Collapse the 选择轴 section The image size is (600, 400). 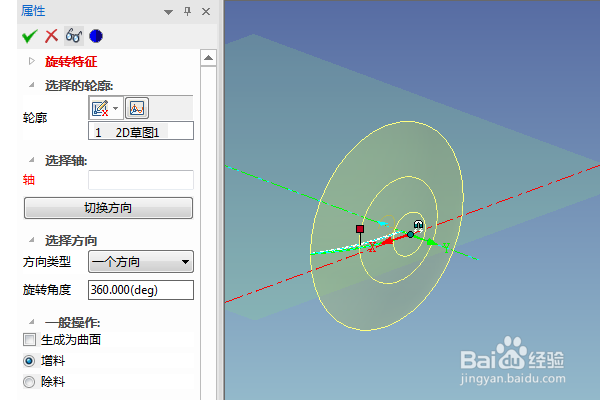click(x=32, y=160)
